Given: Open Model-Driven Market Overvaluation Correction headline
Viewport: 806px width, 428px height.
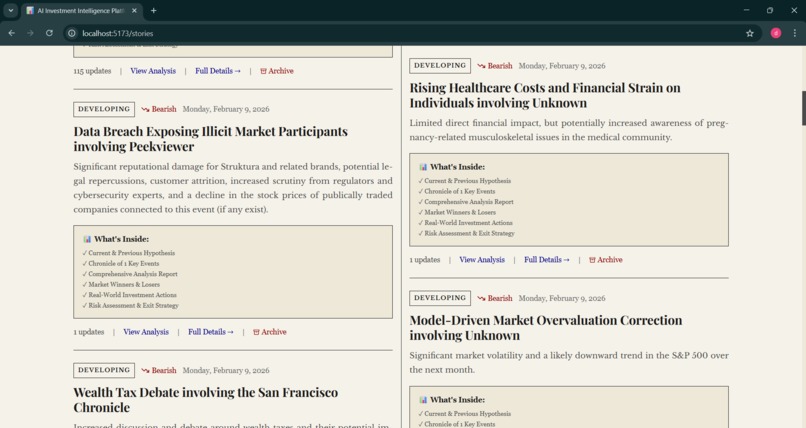Looking at the screenshot, I should [x=546, y=328].
